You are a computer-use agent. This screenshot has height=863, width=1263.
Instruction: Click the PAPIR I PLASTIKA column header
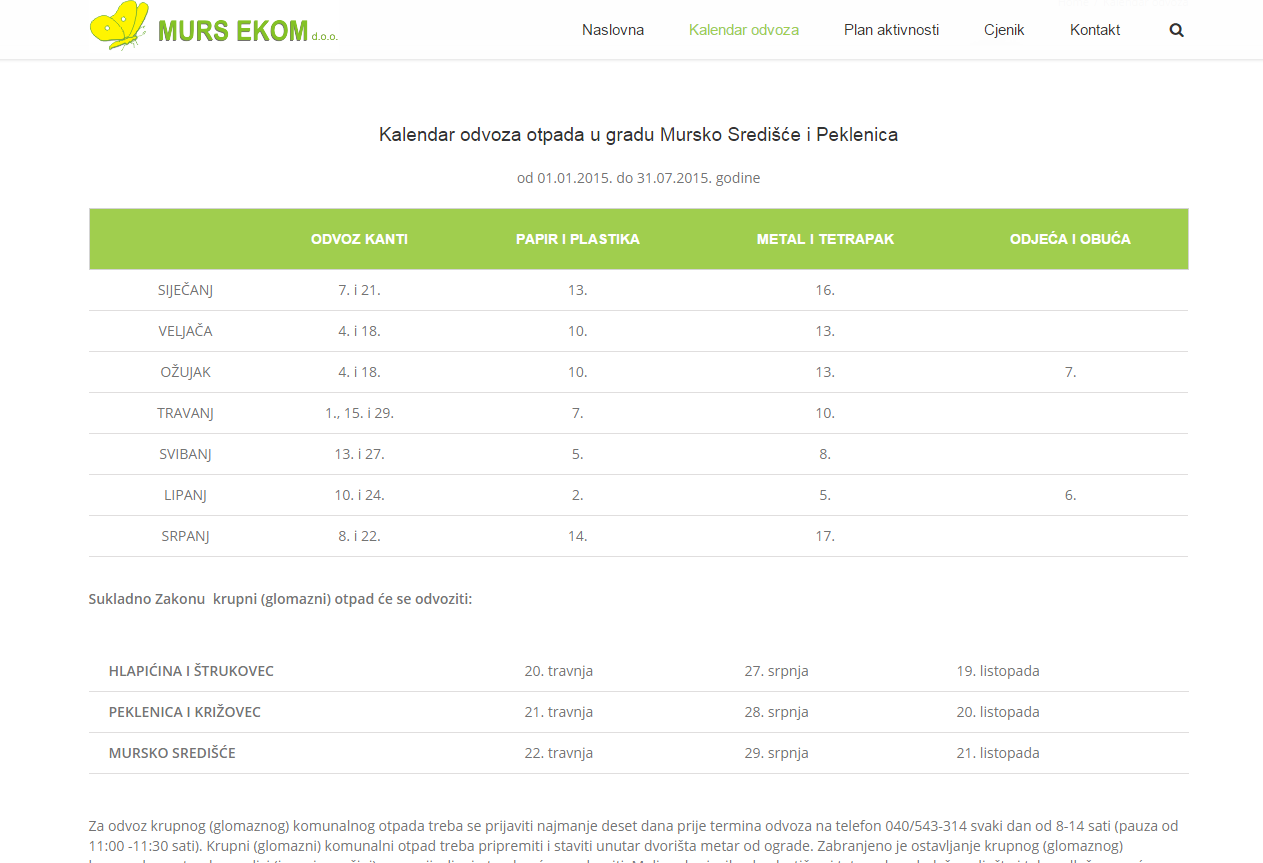coord(578,239)
